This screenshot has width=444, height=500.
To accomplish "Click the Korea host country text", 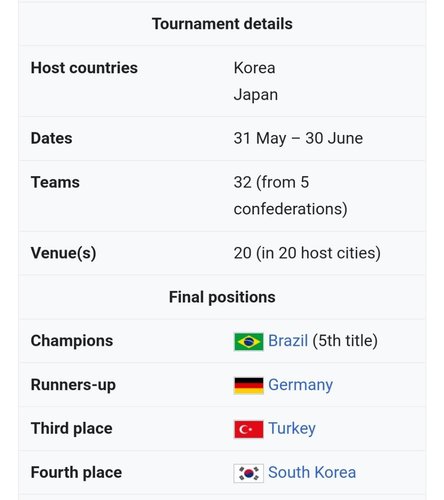I will 254,68.
